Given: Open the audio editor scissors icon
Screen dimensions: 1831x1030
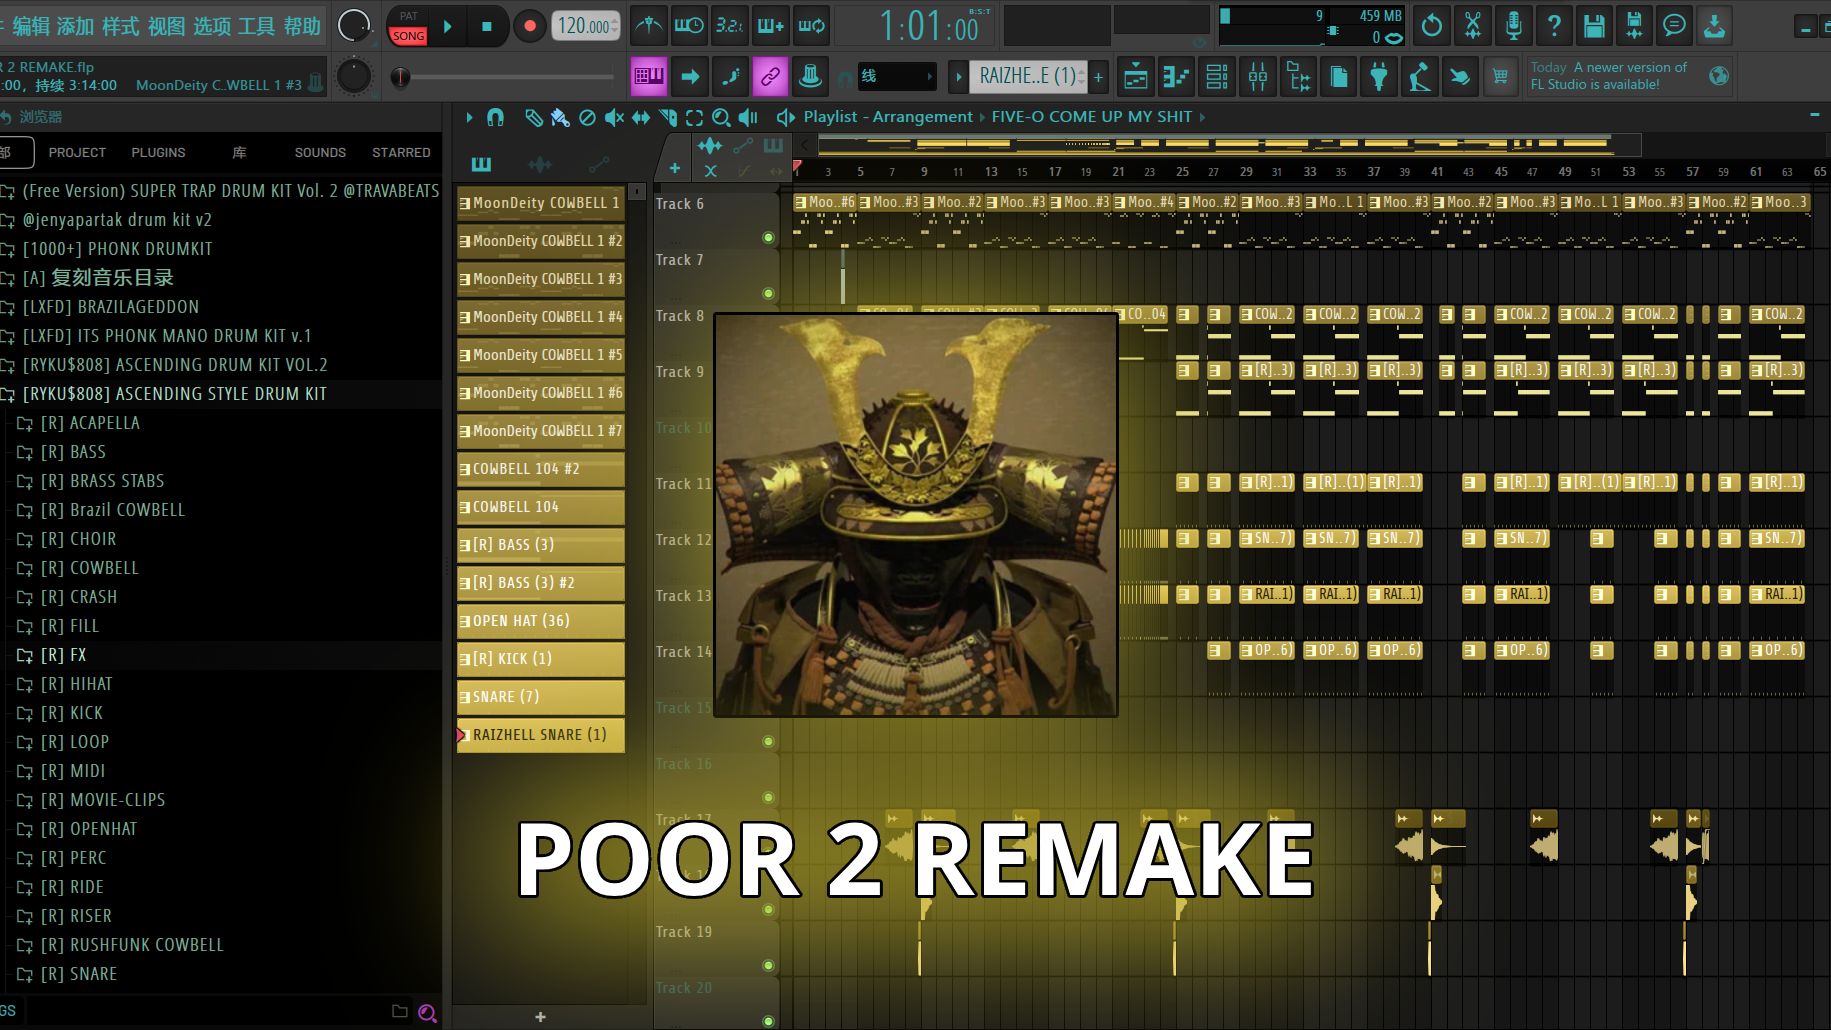Looking at the screenshot, I should point(1473,26).
